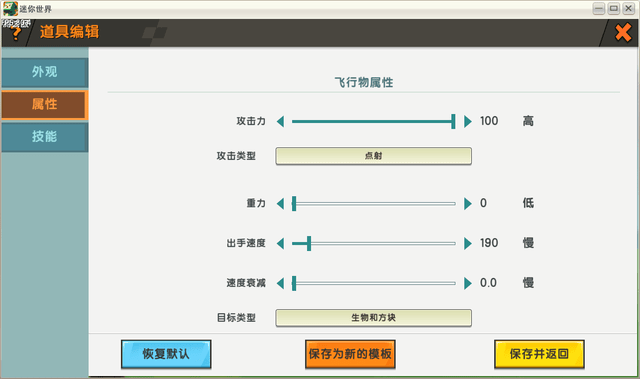
Task: Switch to the 技能 tab
Action: 44,137
